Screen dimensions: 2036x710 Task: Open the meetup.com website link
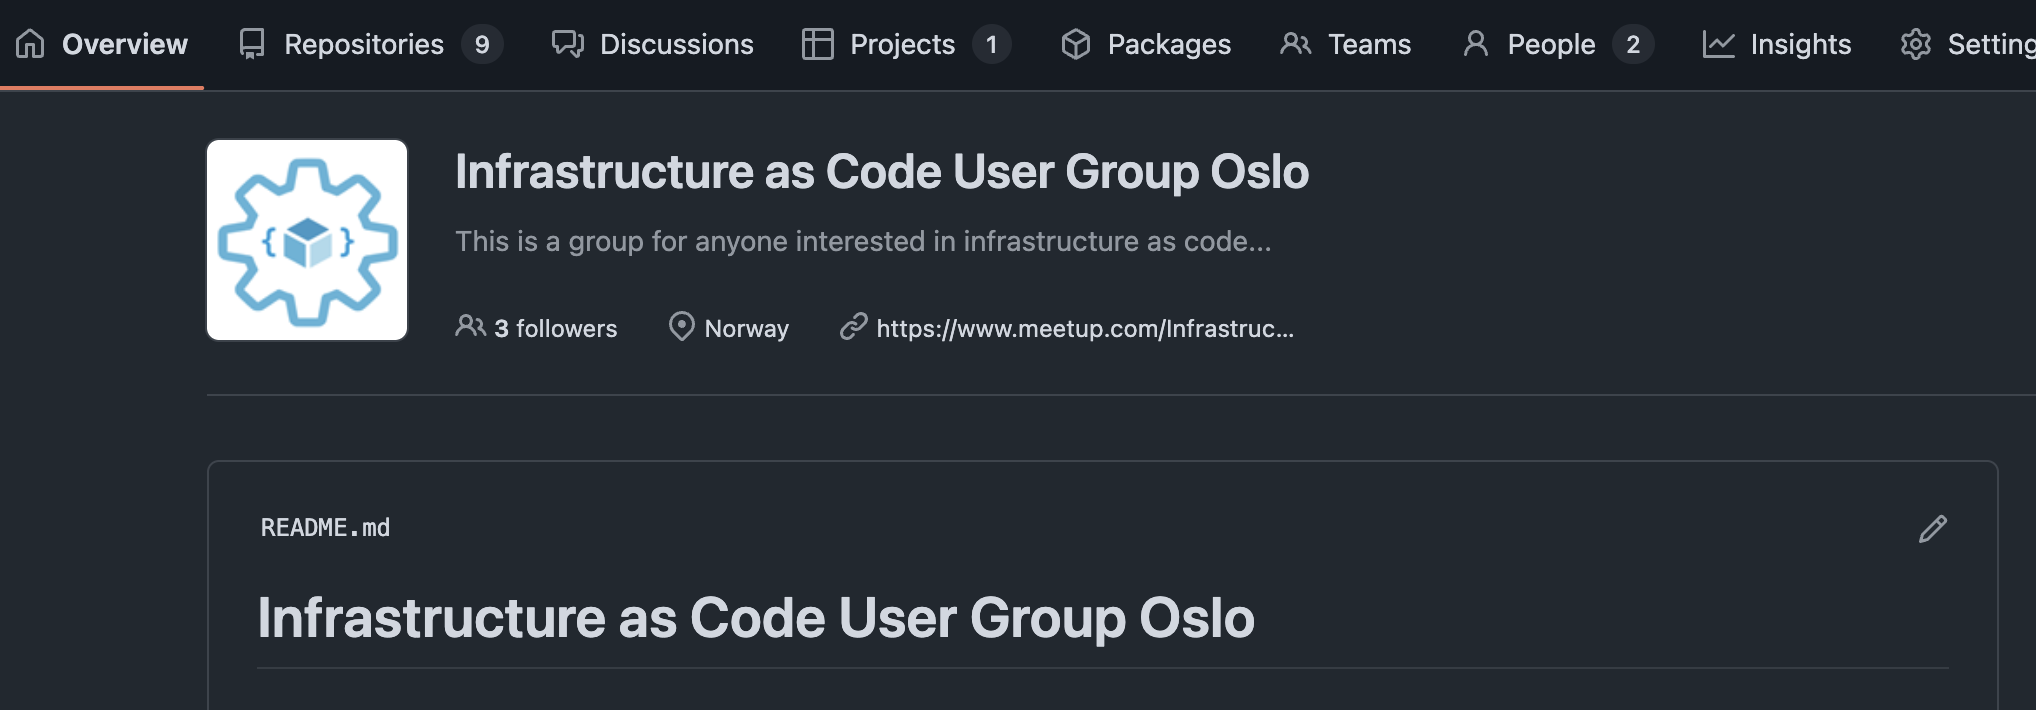point(1085,329)
